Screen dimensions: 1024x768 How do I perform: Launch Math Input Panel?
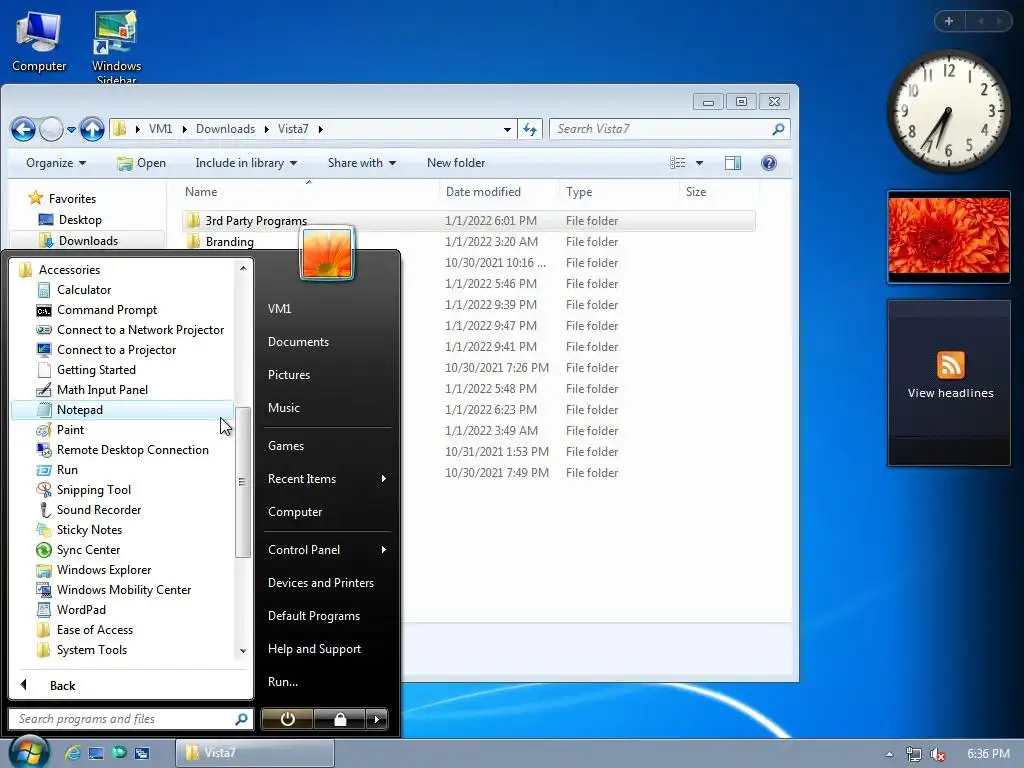[x=102, y=390]
